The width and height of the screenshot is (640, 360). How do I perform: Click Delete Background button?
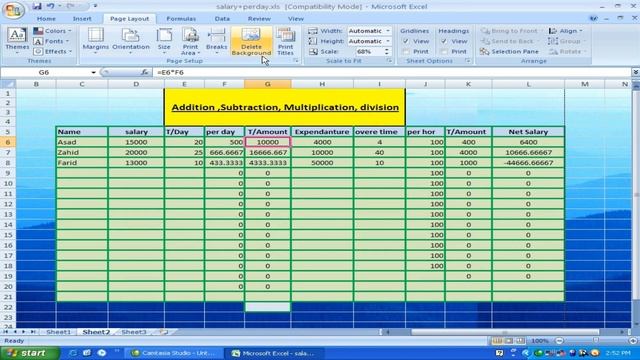coord(251,41)
